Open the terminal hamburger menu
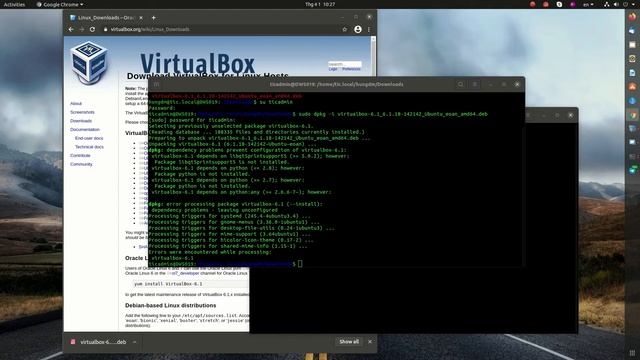 point(475,84)
